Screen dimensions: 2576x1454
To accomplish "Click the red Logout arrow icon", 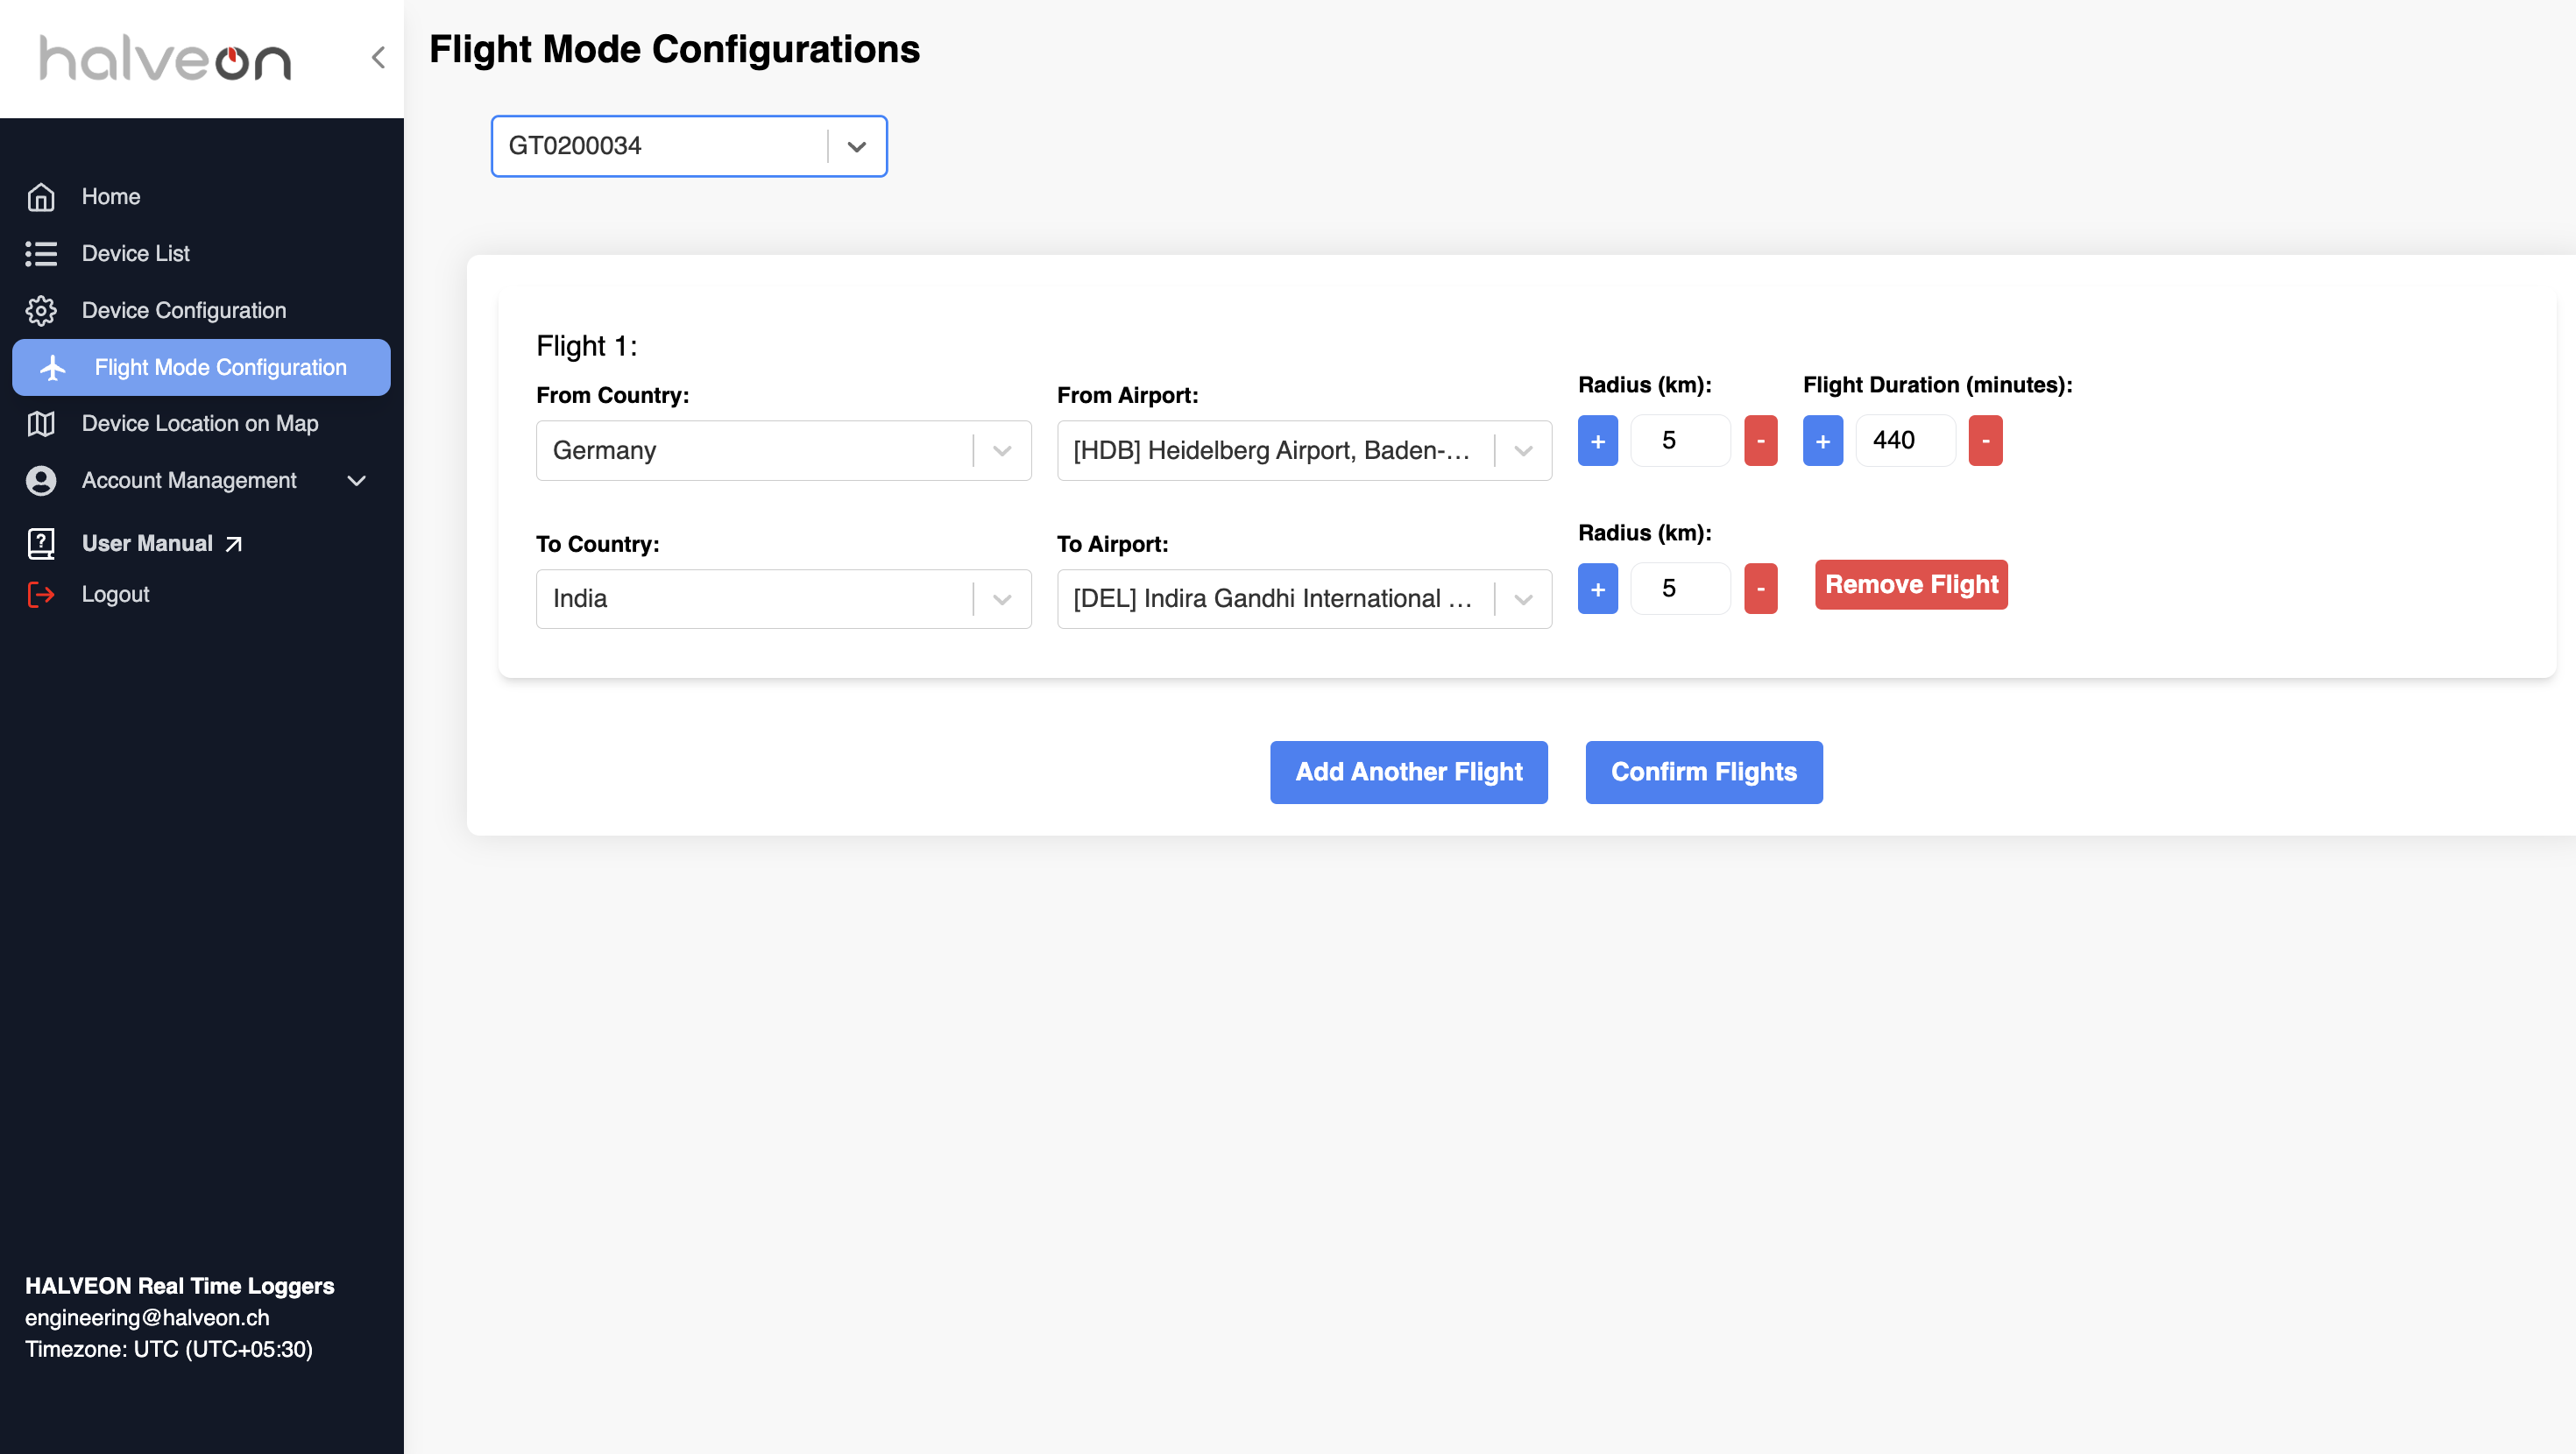I will tap(41, 595).
